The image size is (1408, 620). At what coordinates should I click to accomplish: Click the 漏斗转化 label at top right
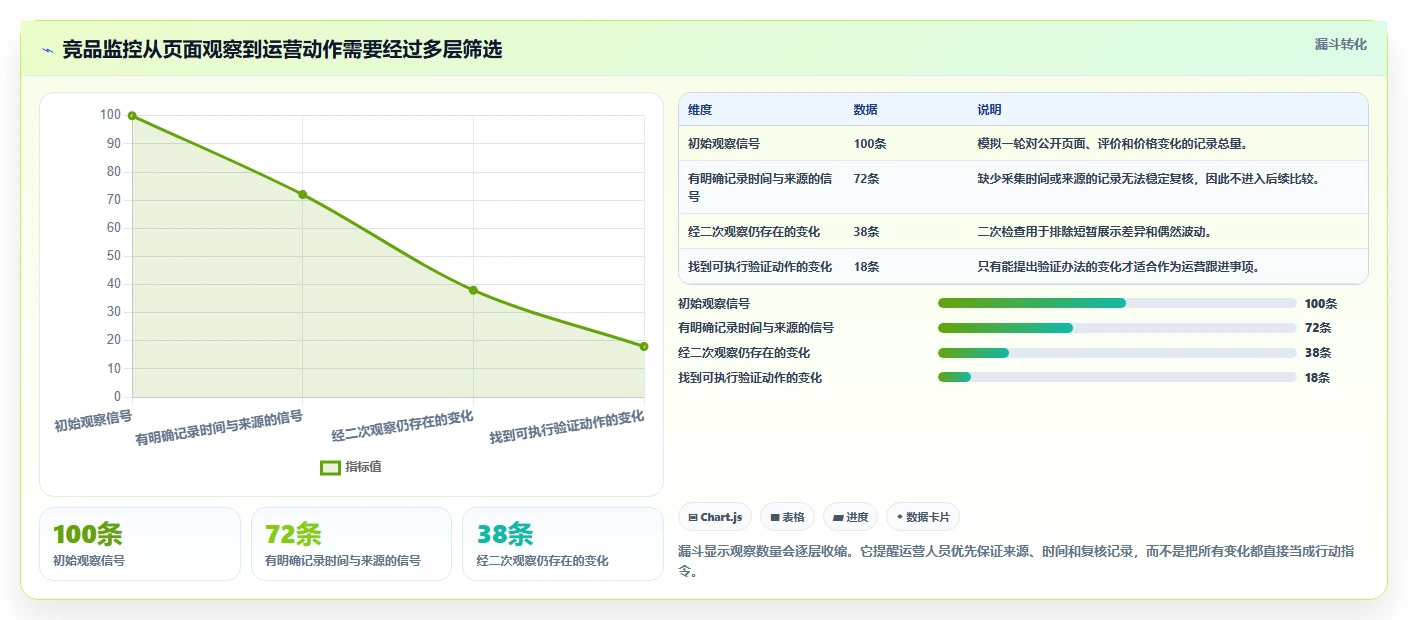[1340, 44]
